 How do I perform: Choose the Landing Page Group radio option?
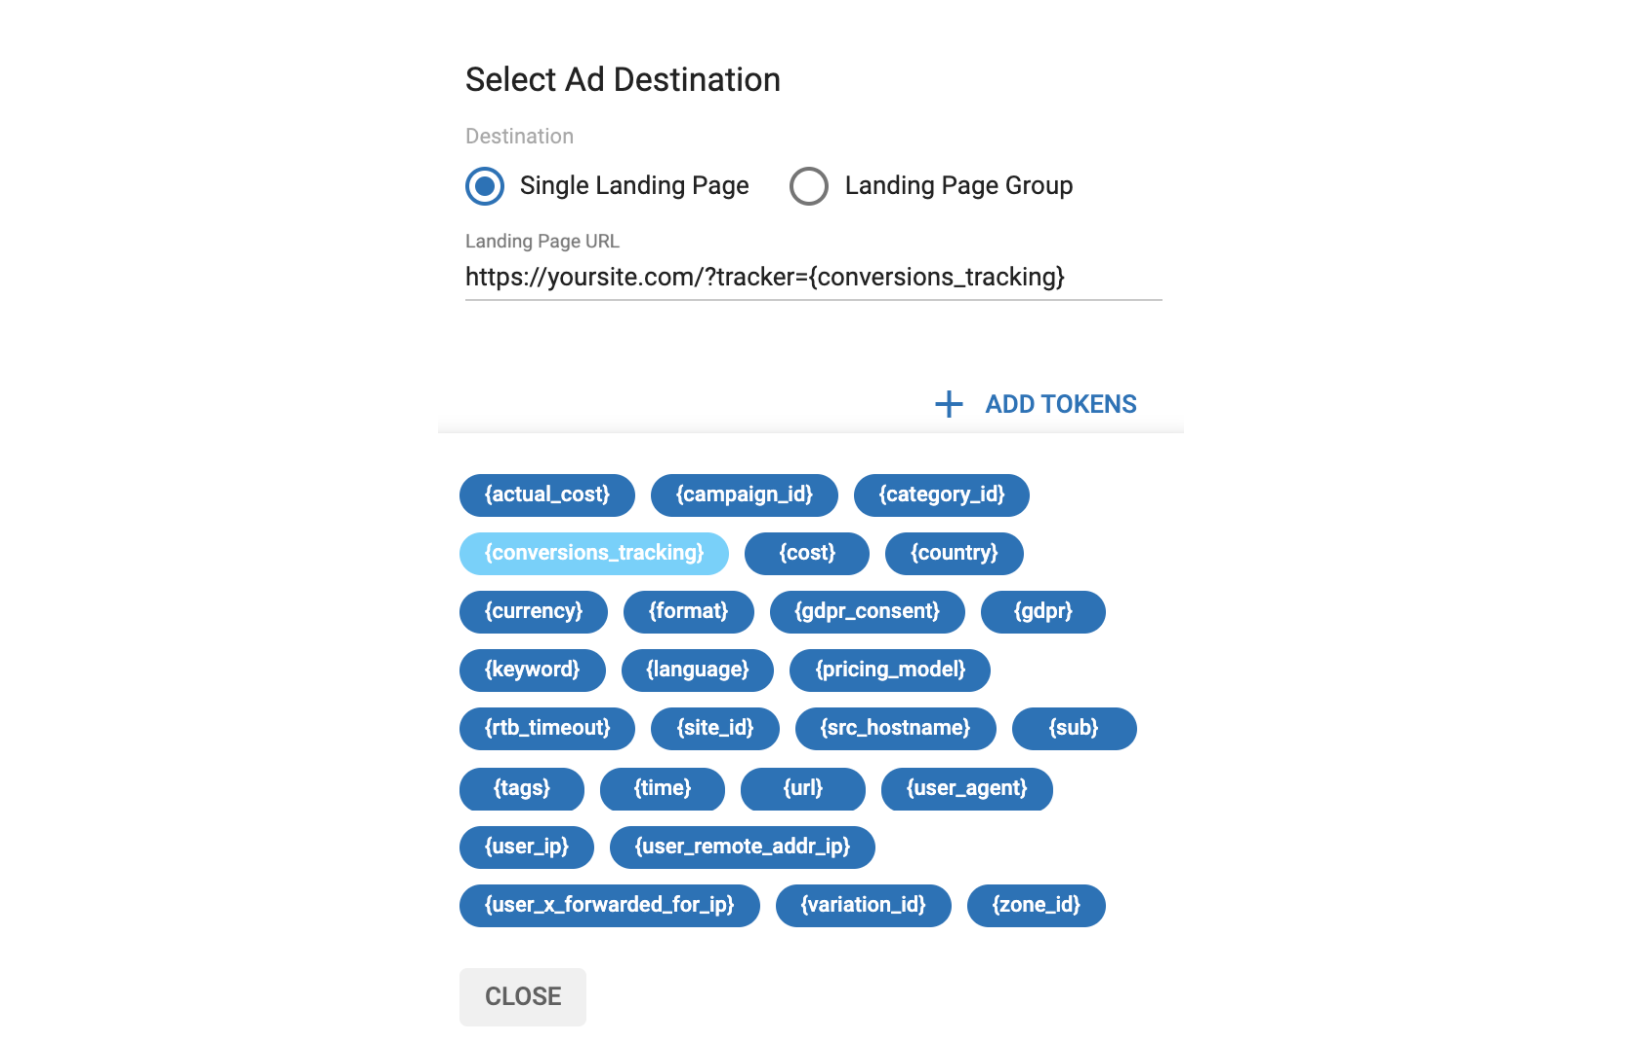coord(809,186)
